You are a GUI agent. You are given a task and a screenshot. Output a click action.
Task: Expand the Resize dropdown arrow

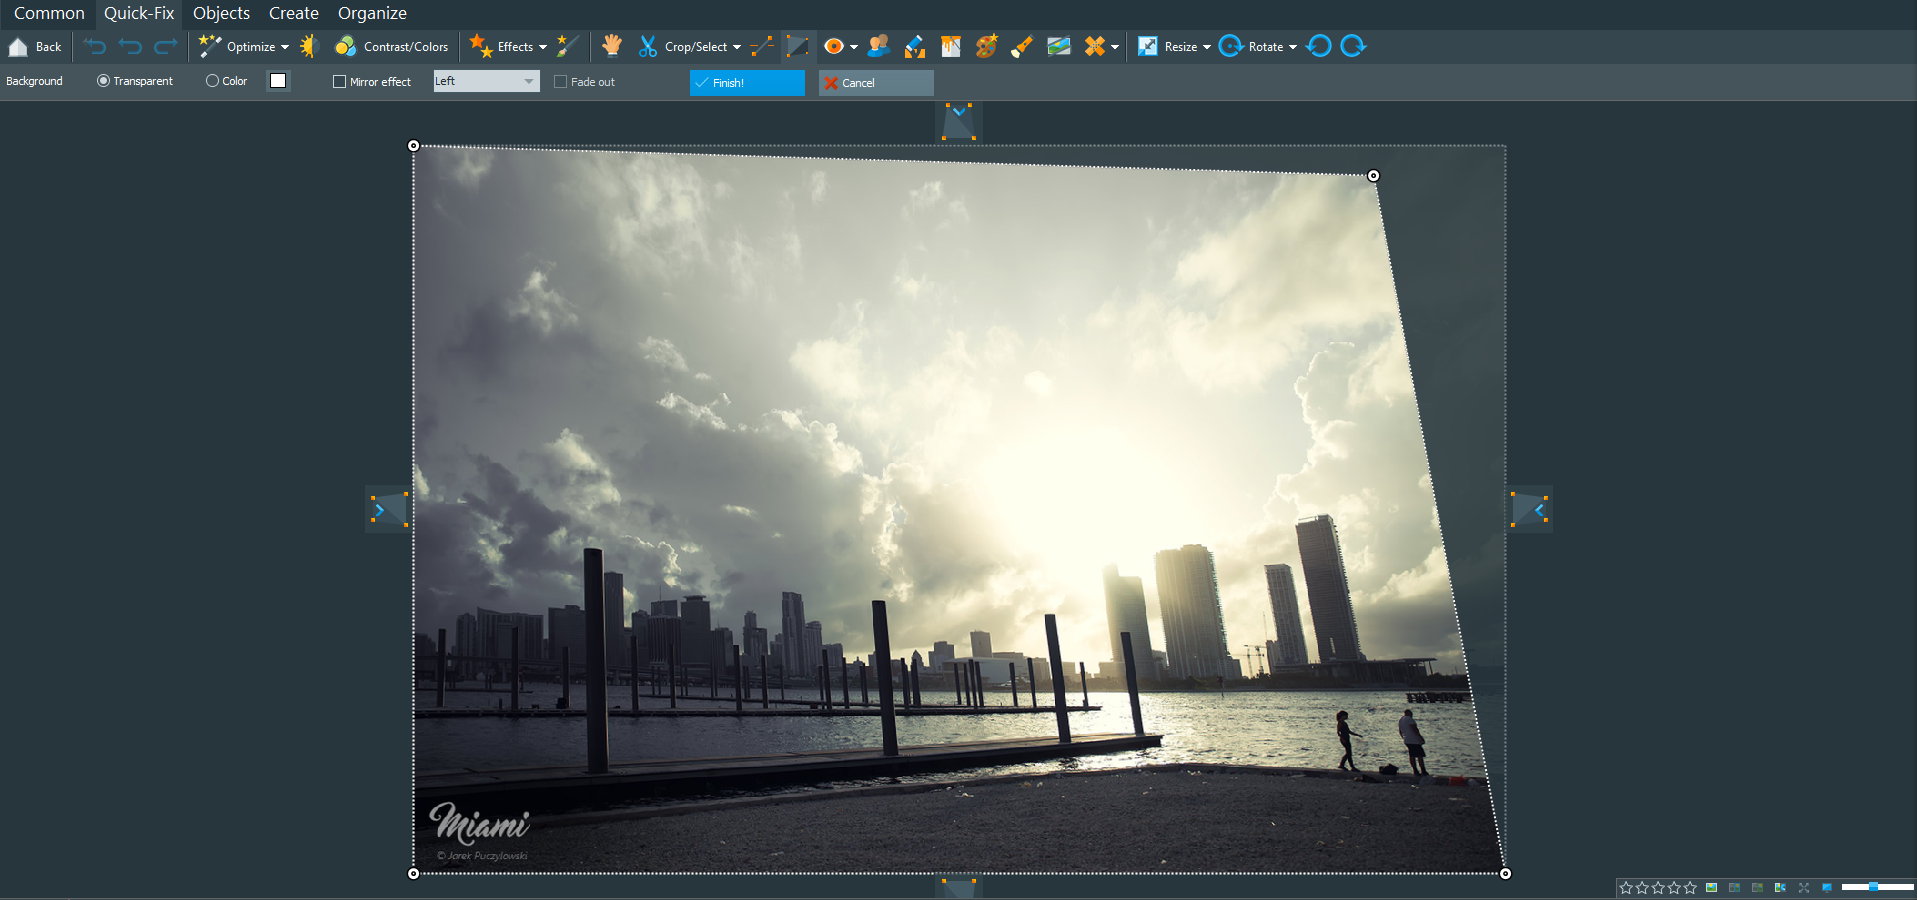tap(1206, 47)
